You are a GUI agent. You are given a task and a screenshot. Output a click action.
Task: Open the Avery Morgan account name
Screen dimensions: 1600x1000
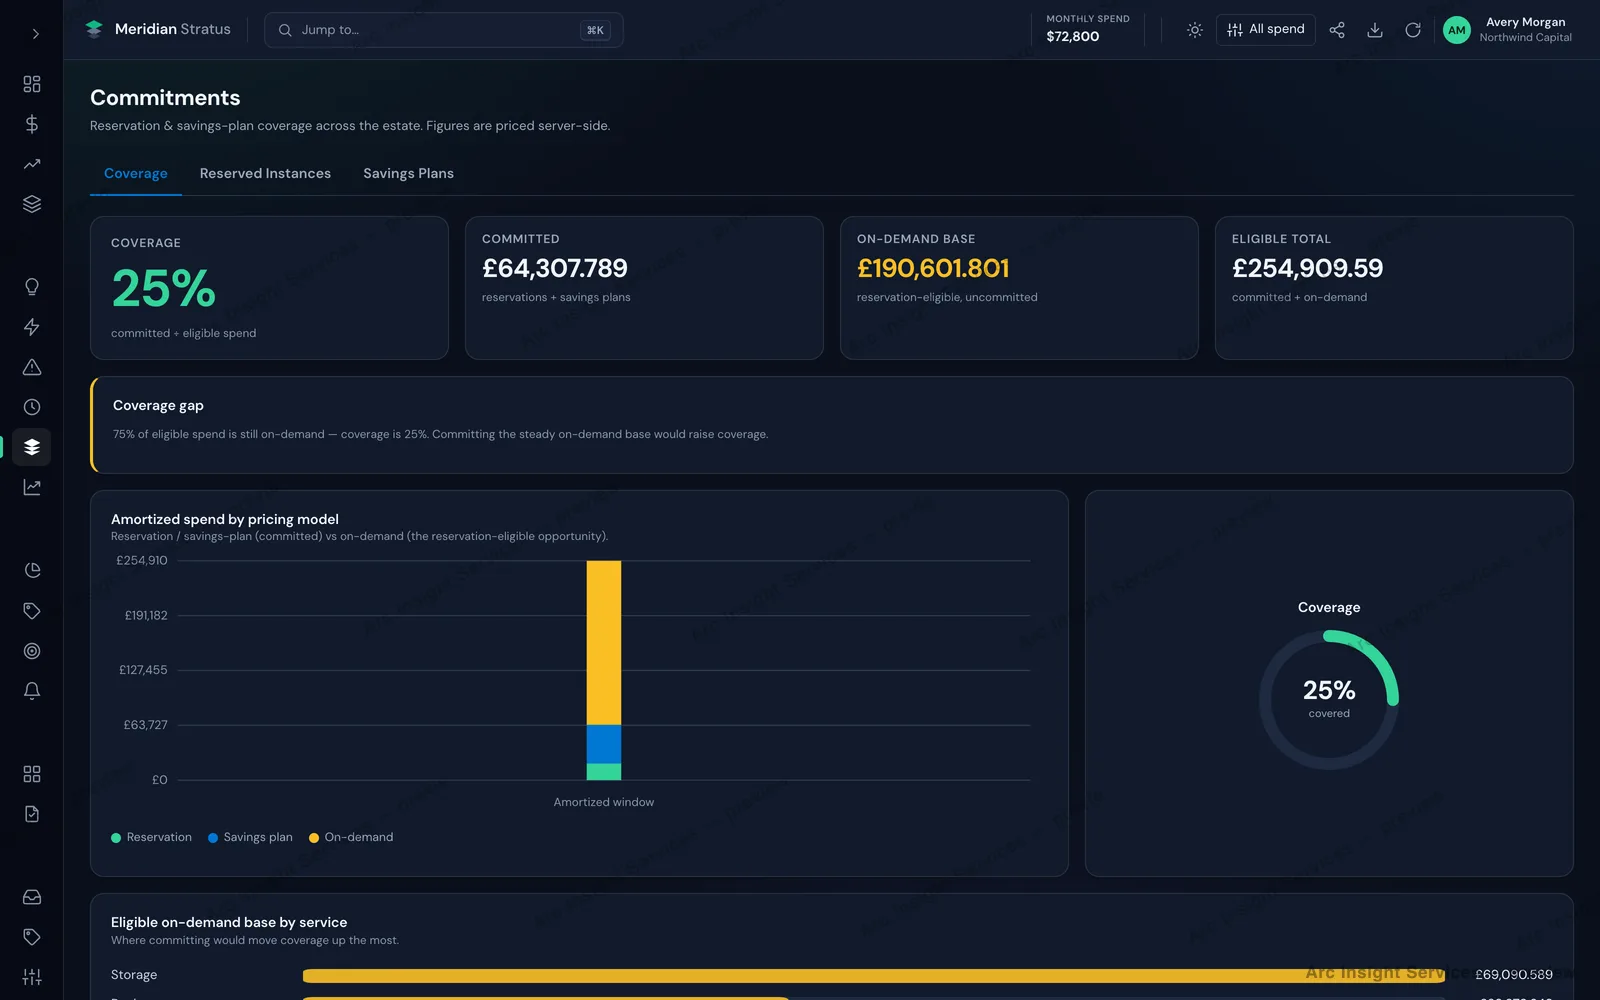(x=1525, y=22)
